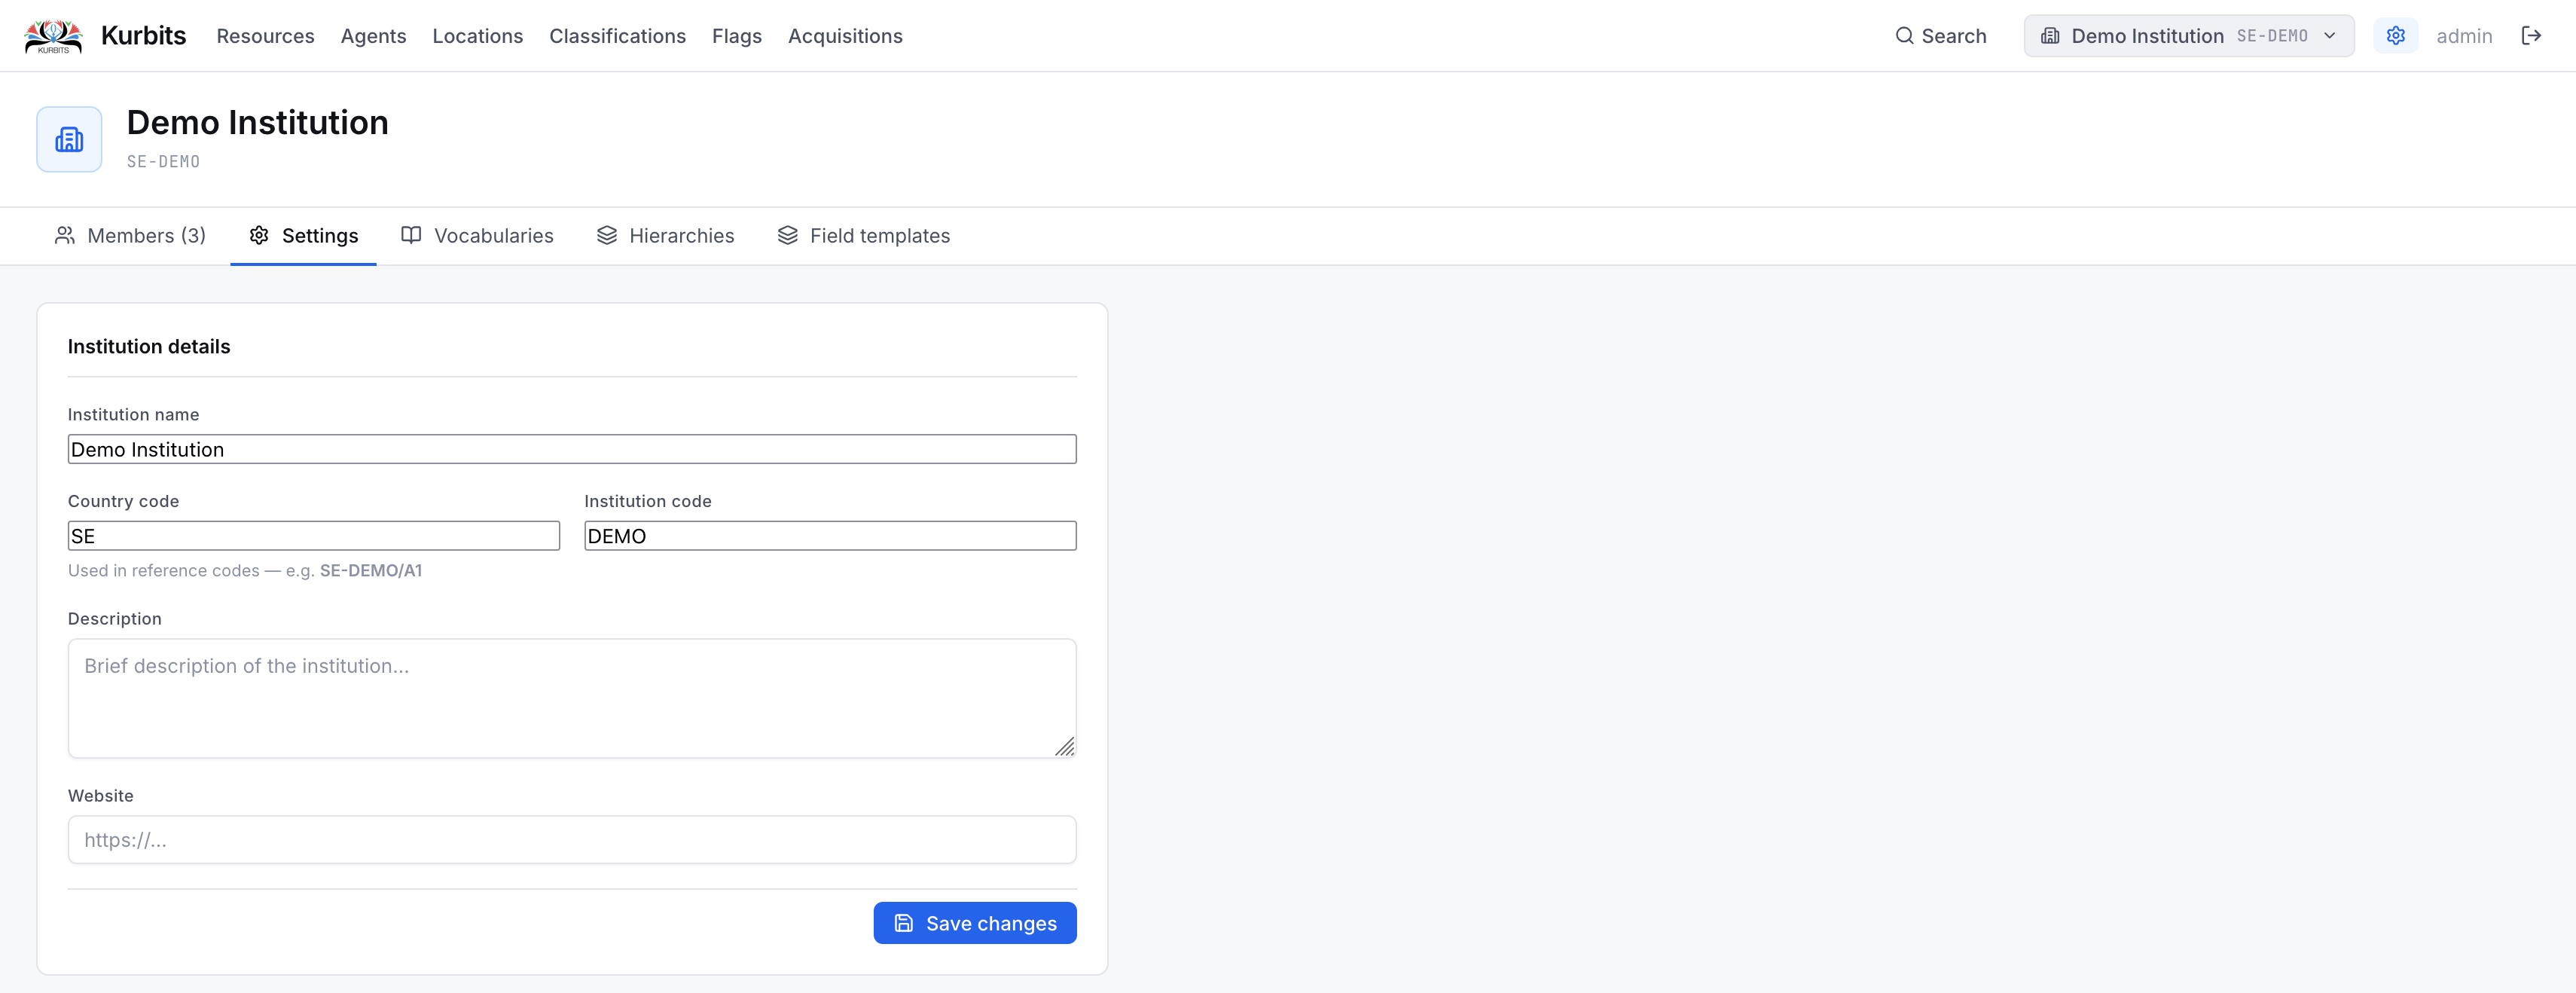The image size is (2576, 993).
Task: Click the Members people icon
Action: coord(65,235)
